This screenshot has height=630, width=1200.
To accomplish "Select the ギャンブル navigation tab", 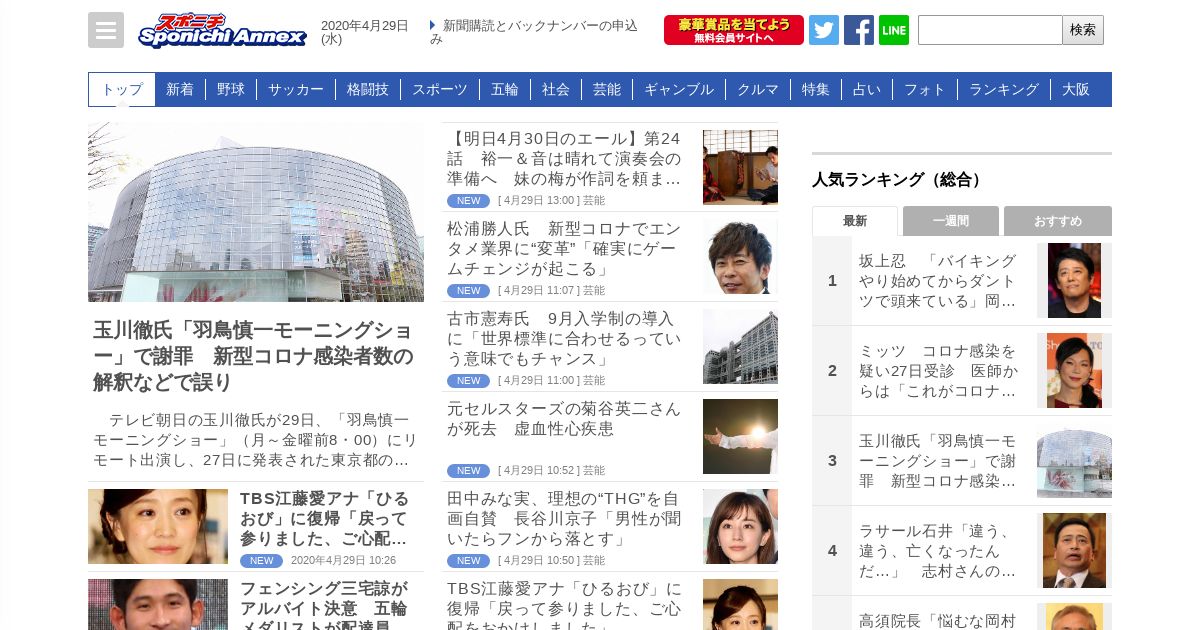I will (679, 89).
